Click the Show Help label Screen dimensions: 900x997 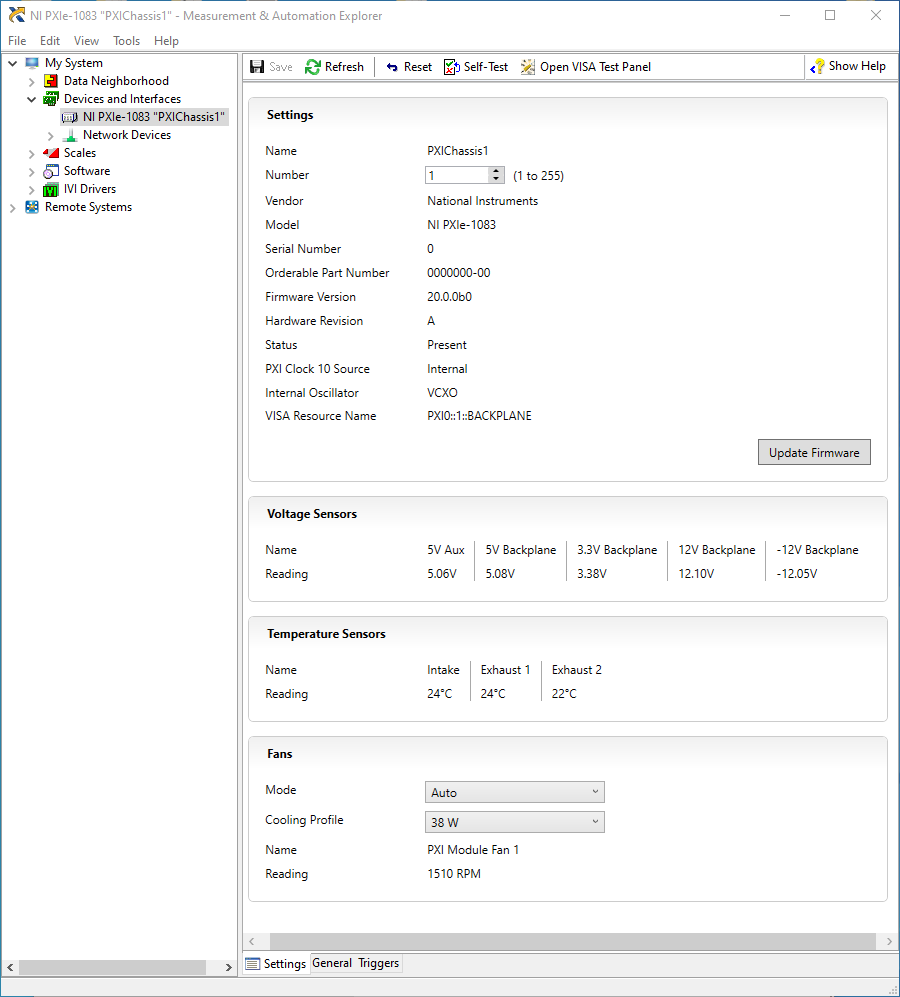pos(857,66)
